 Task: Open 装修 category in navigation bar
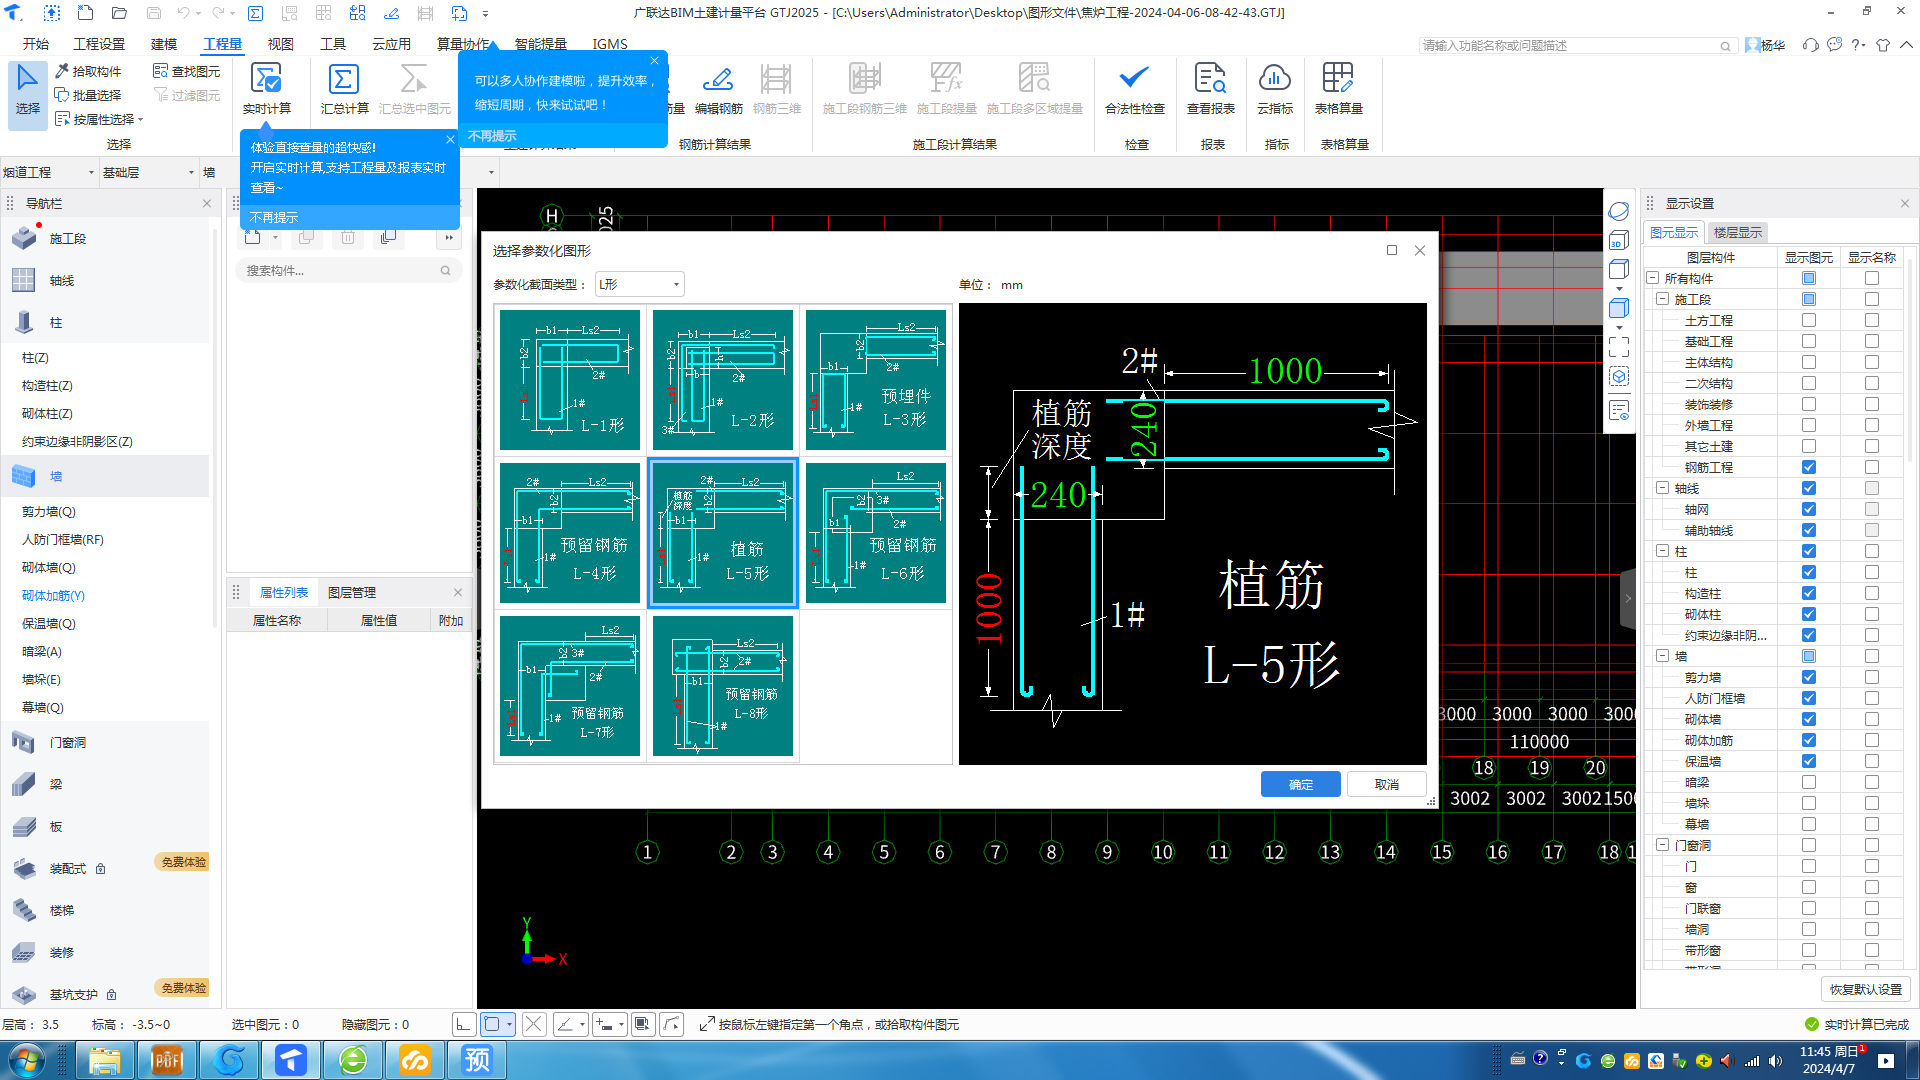point(62,953)
